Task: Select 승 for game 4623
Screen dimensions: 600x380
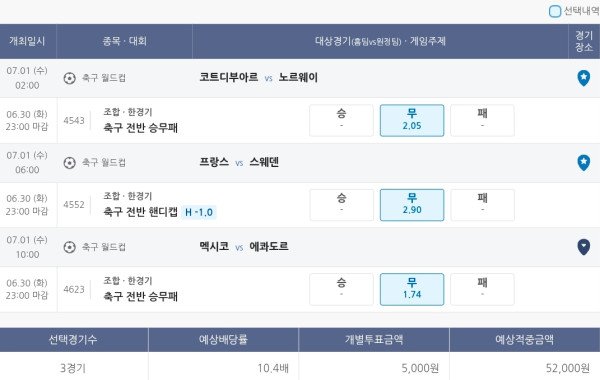Action: 341,289
